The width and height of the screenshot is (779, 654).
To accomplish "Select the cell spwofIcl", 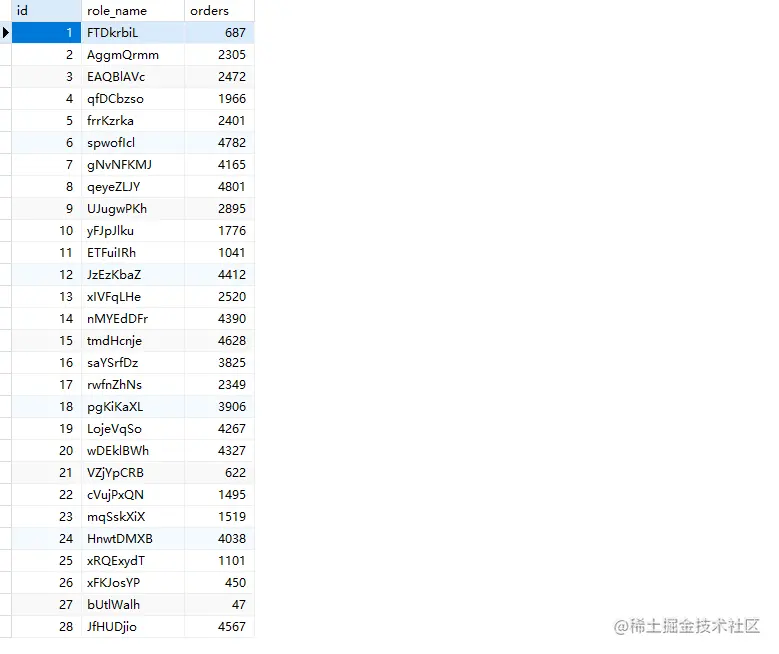I will (x=133, y=143).
